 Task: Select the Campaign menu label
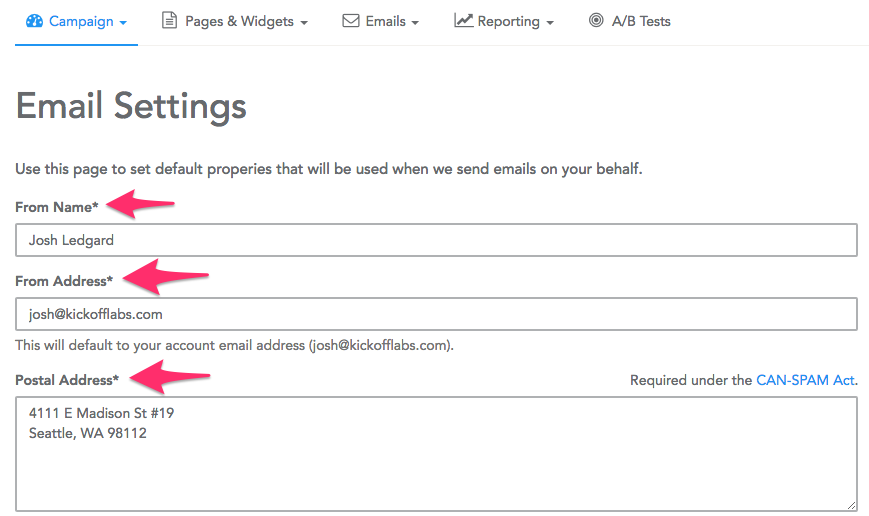coord(81,21)
